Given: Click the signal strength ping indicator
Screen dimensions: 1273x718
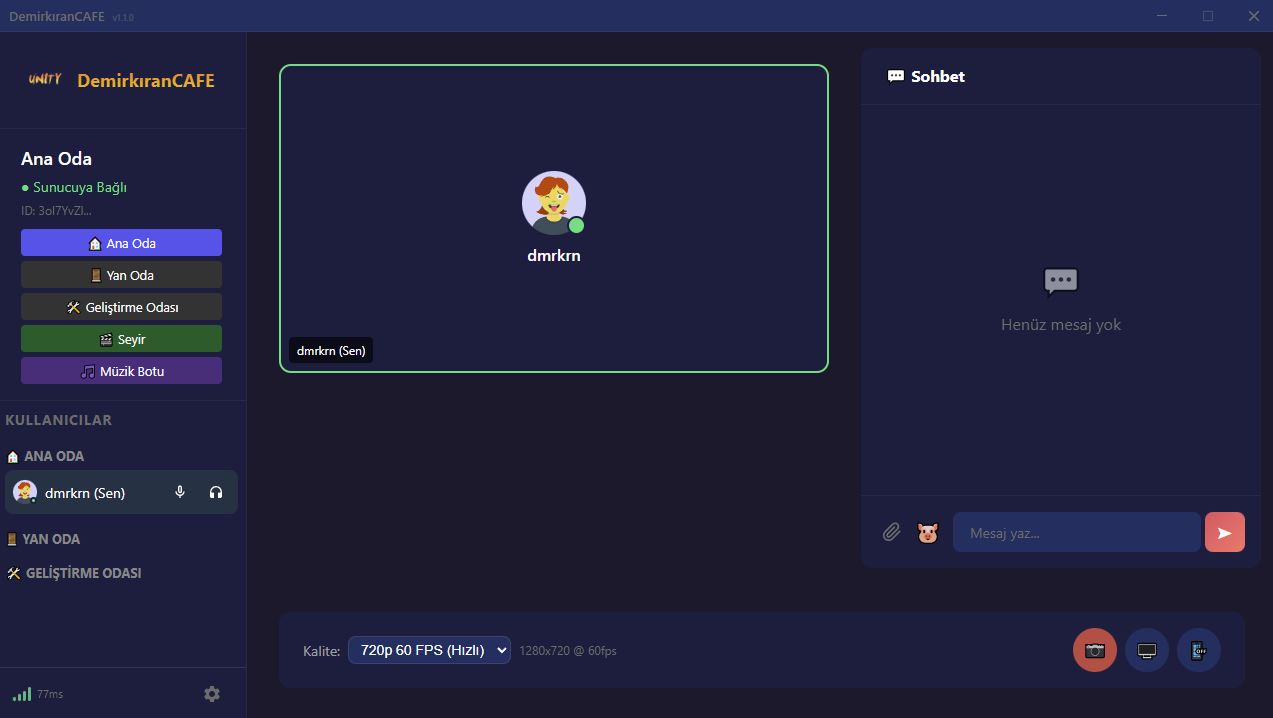Looking at the screenshot, I should click(x=22, y=694).
